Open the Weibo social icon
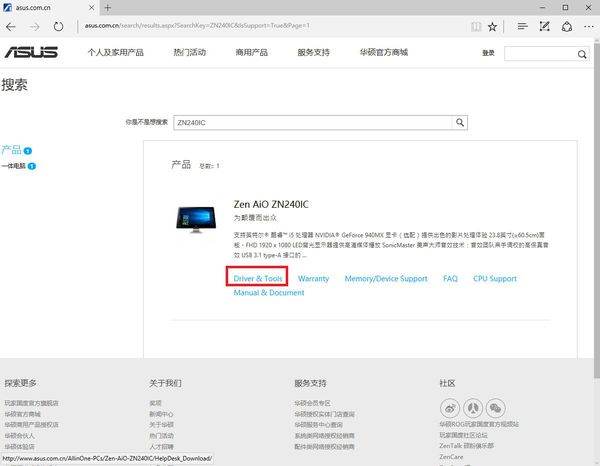Screen dimensions: 600x466 [449, 408]
